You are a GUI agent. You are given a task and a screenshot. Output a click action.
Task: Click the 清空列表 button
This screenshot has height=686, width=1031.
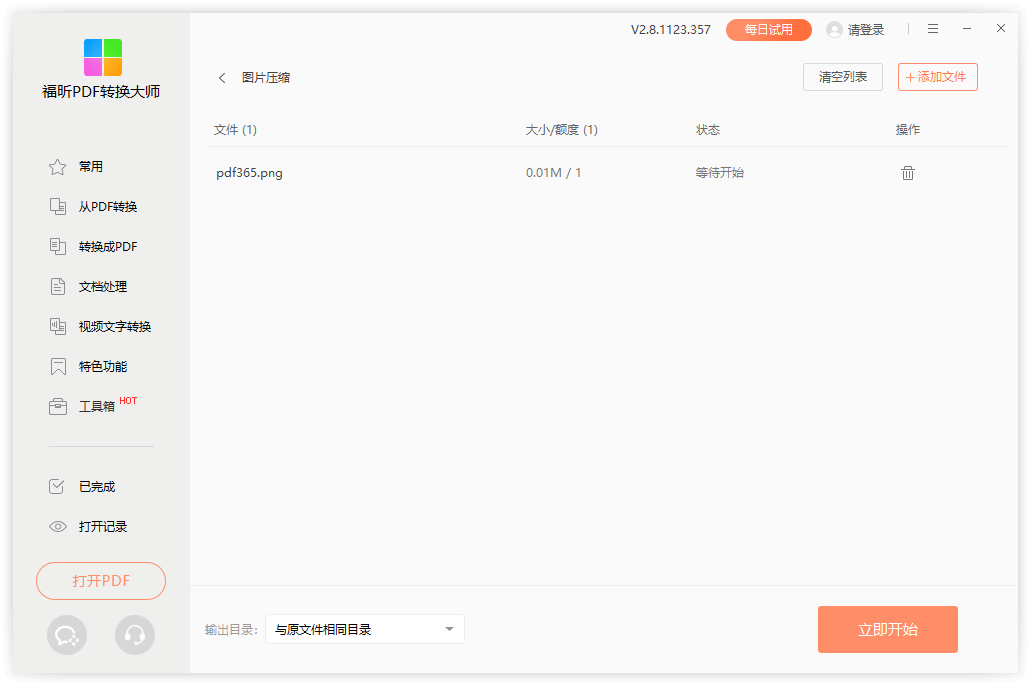click(x=842, y=77)
